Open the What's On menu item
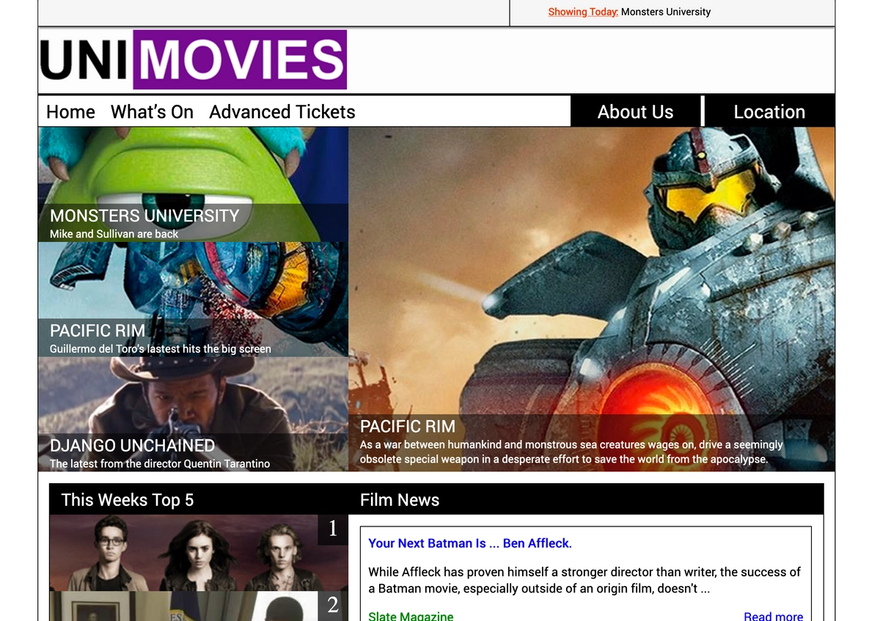Viewport: 880px width, 621px height. [152, 112]
